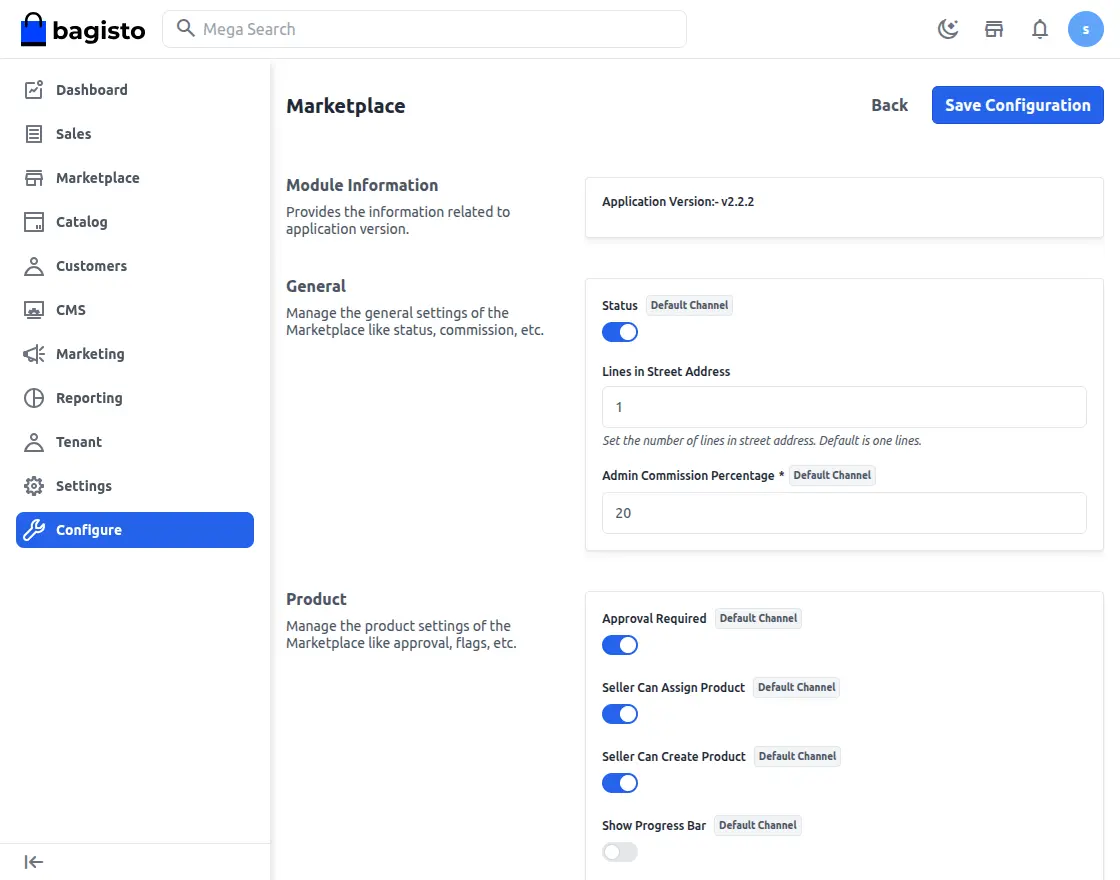Disable Seller Can Create Product toggle
Viewport: 1120px width, 880px height.
[619, 782]
